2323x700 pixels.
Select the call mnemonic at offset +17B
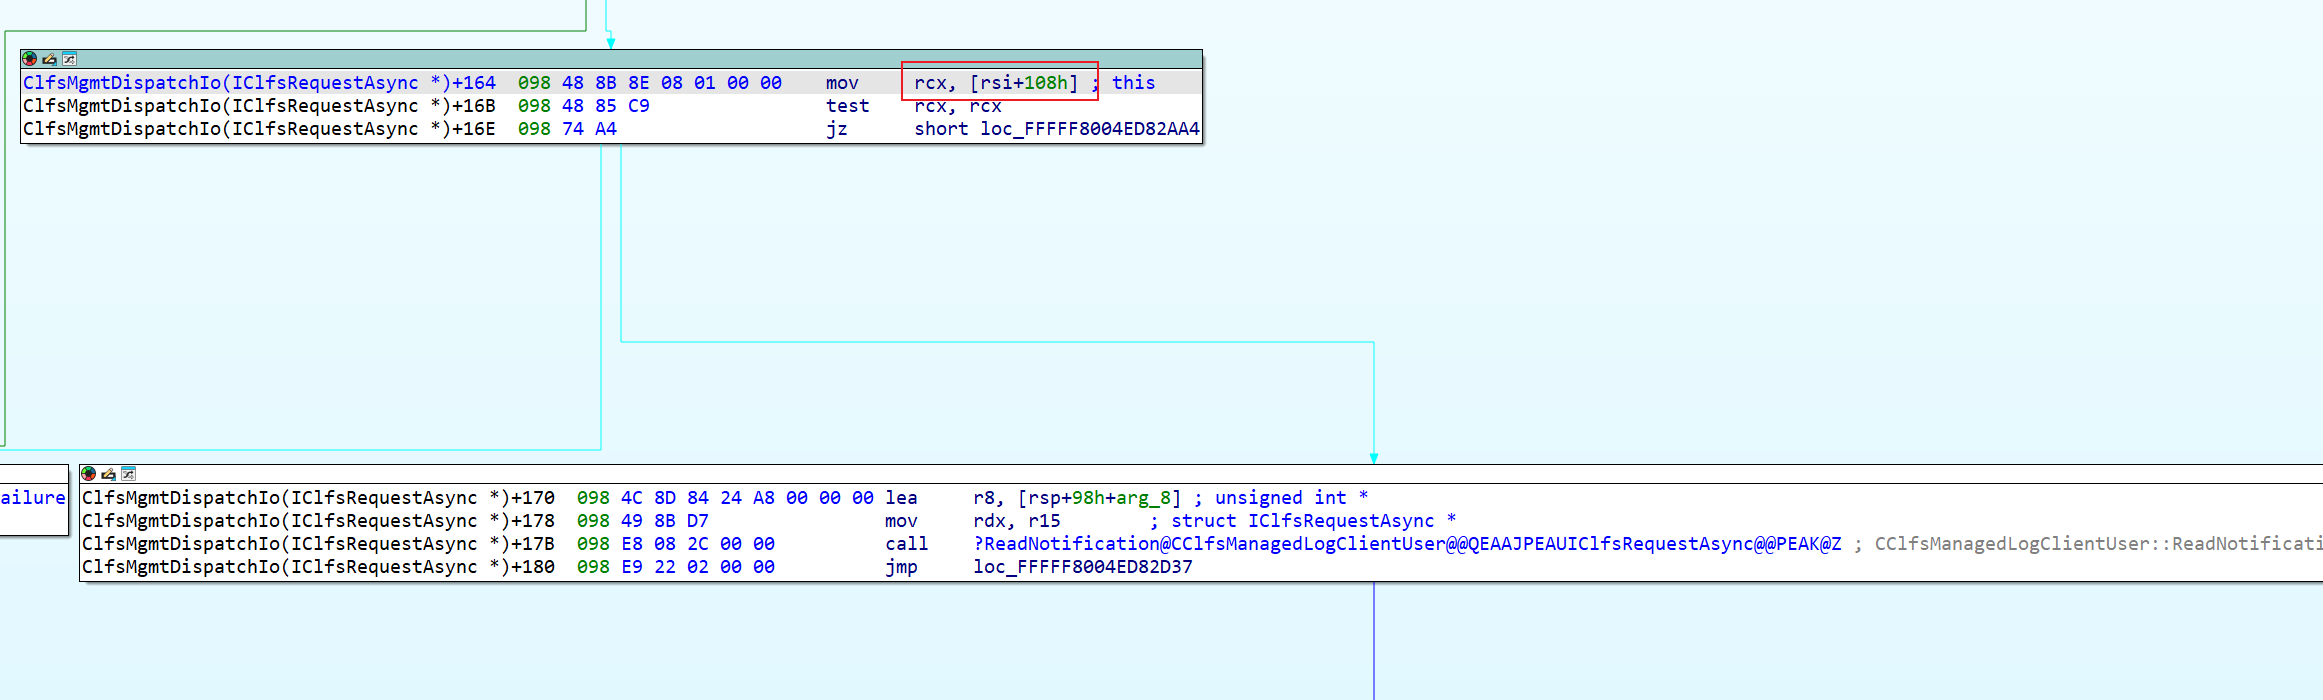pyautogui.click(x=906, y=544)
